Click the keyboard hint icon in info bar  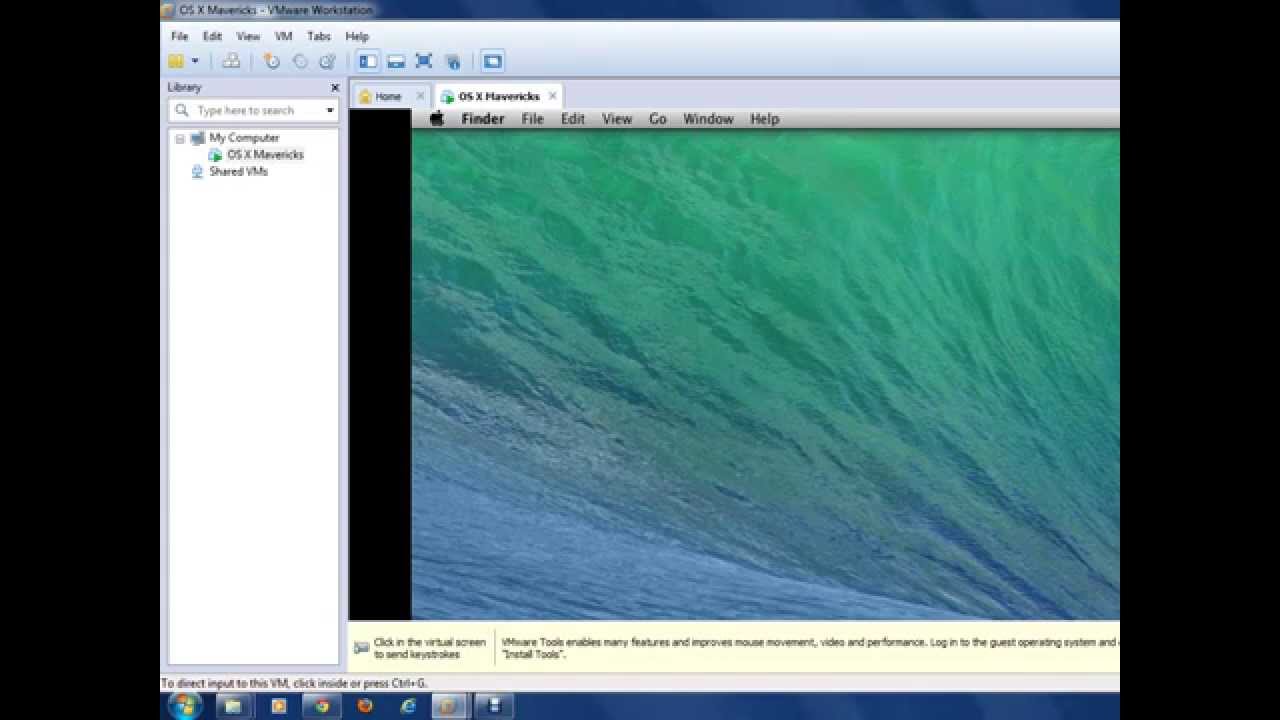361,648
